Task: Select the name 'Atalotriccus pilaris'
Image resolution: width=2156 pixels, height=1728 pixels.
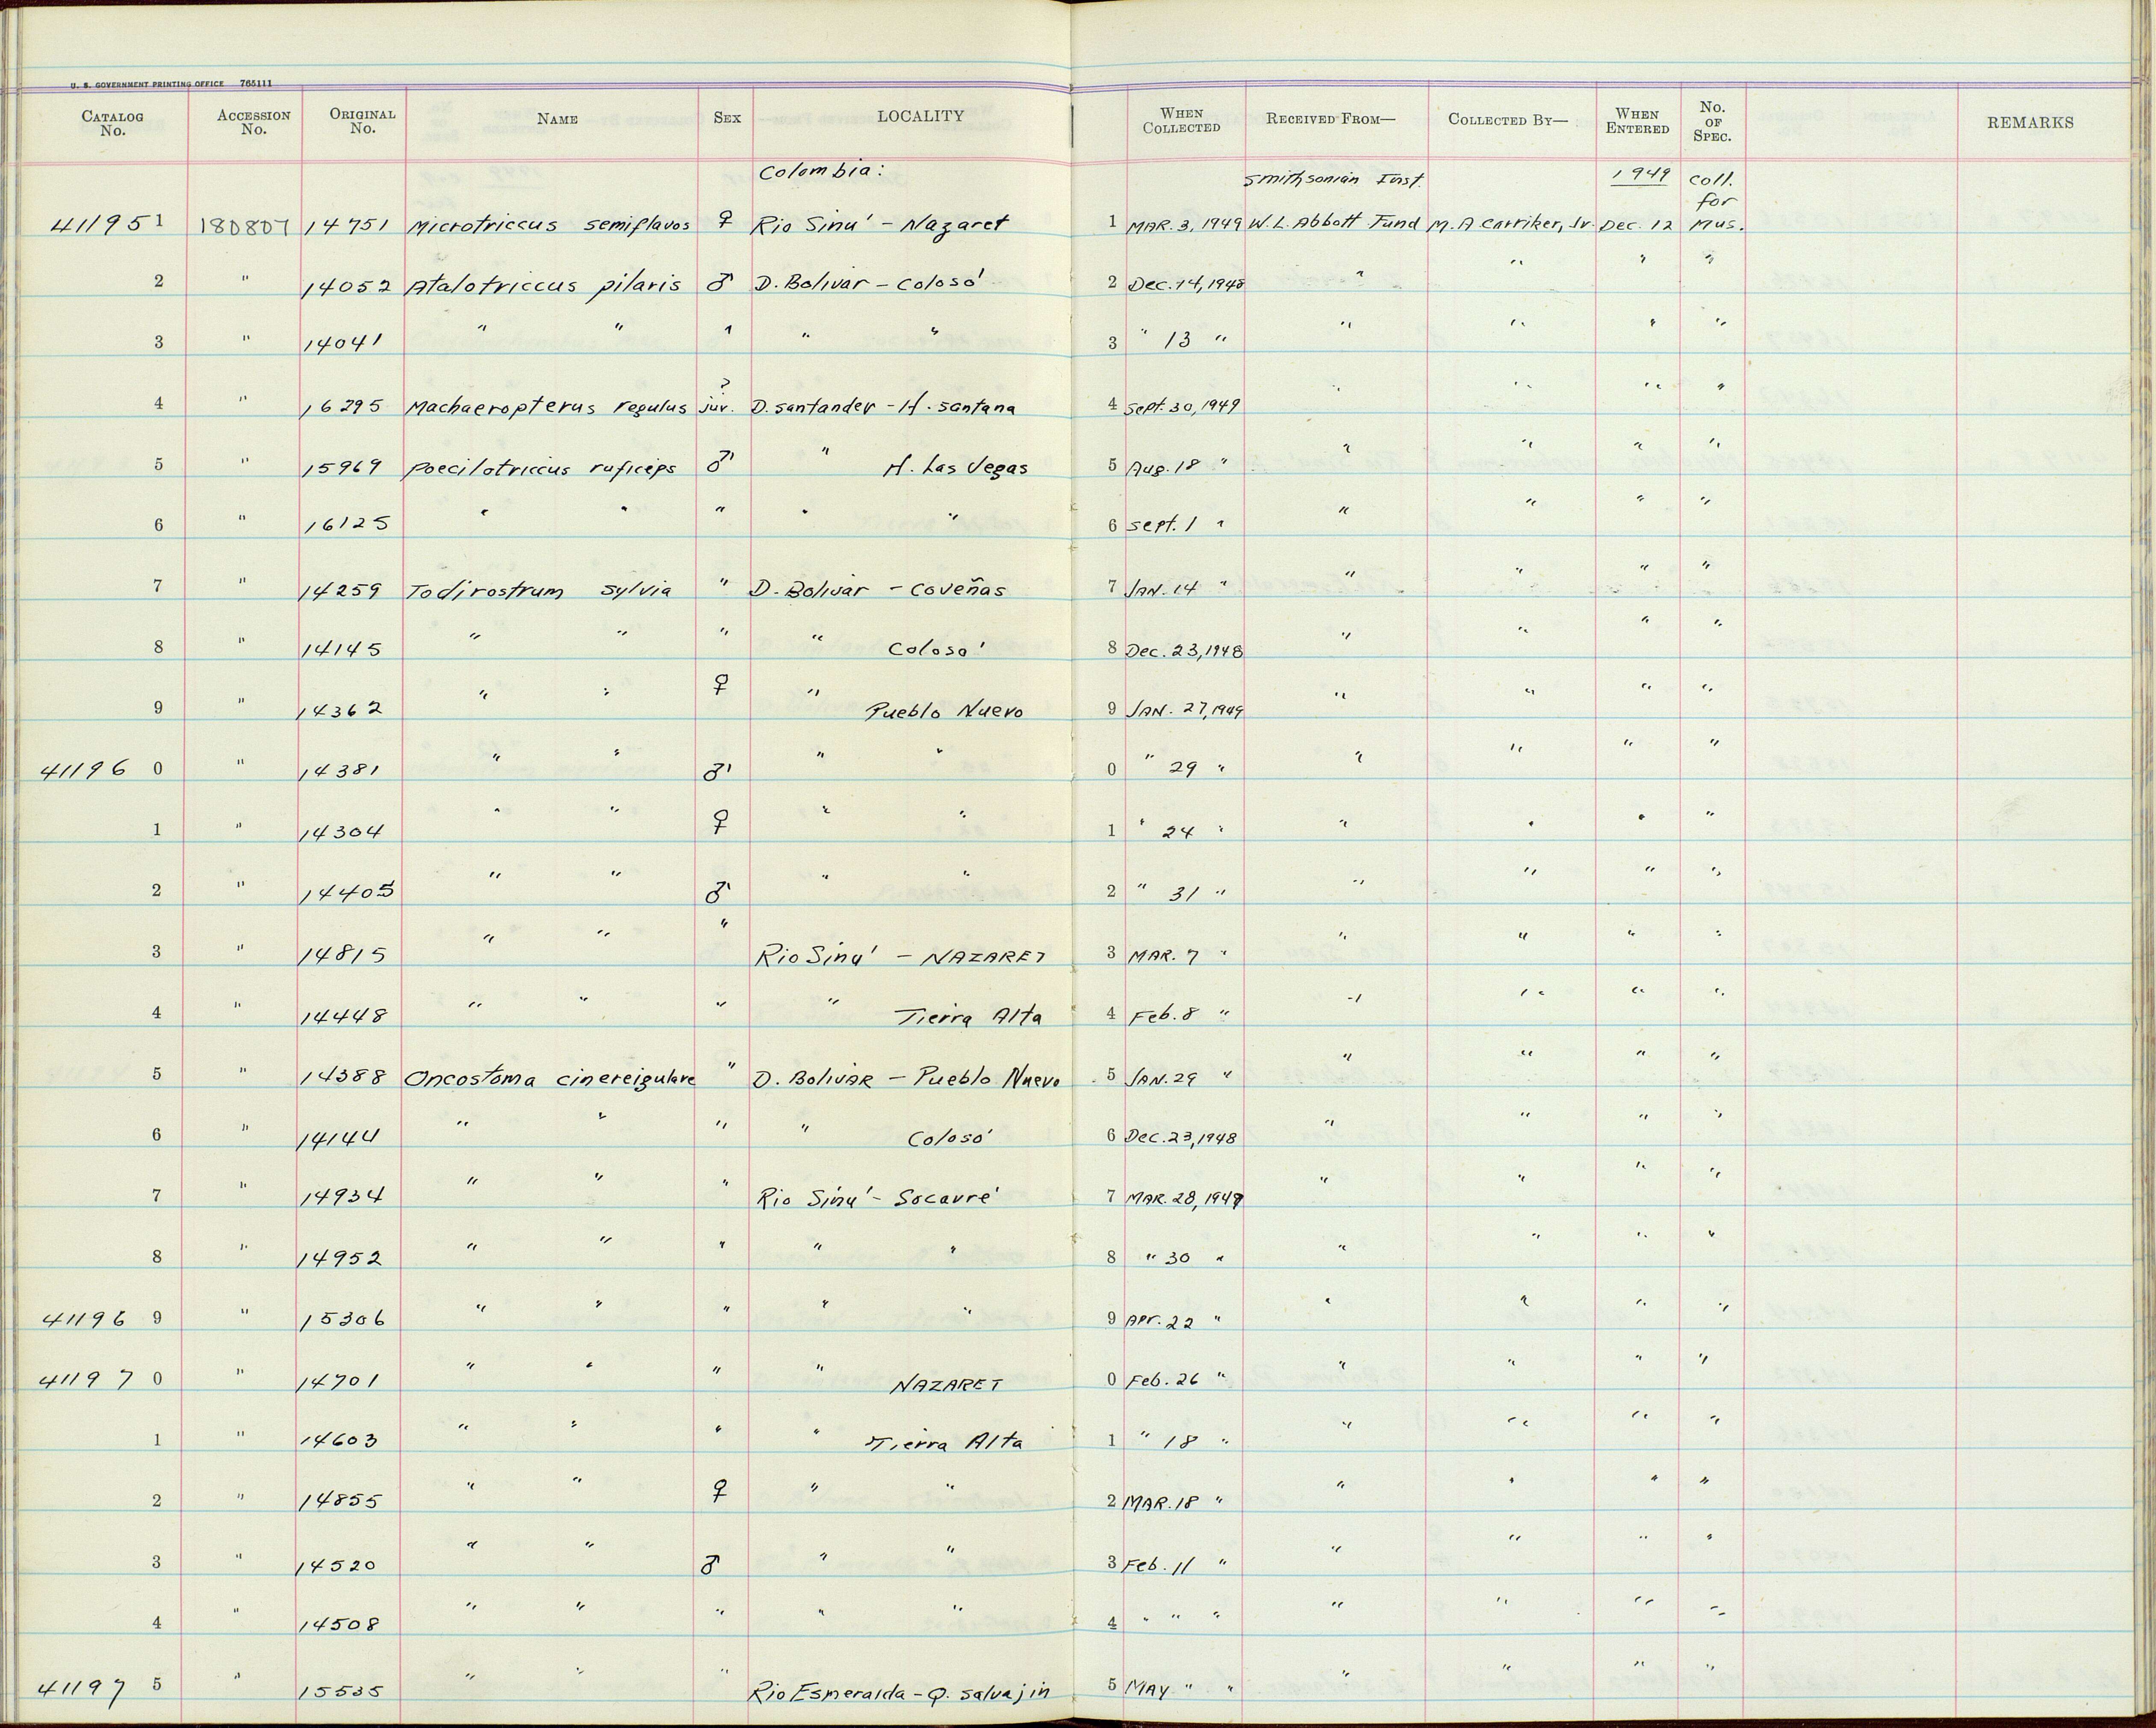Action: 543,285
